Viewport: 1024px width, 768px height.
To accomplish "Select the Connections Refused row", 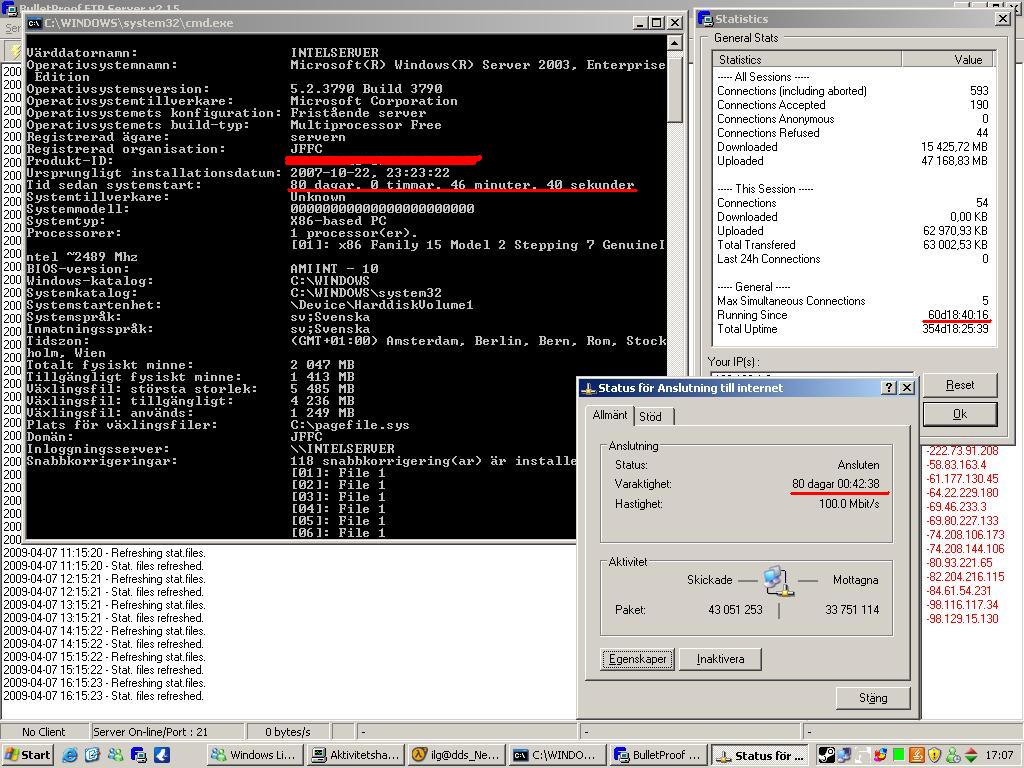I will pos(852,133).
